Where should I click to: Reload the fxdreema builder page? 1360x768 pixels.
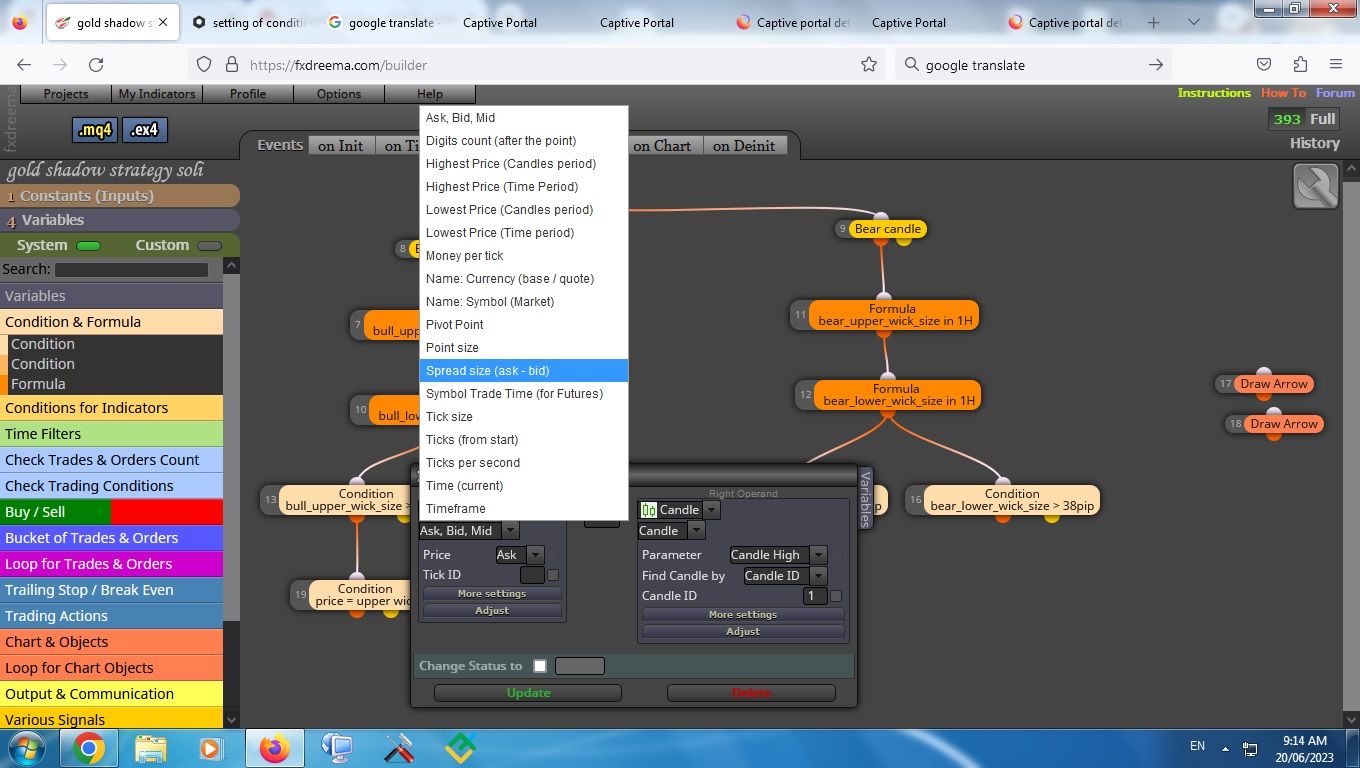click(96, 65)
